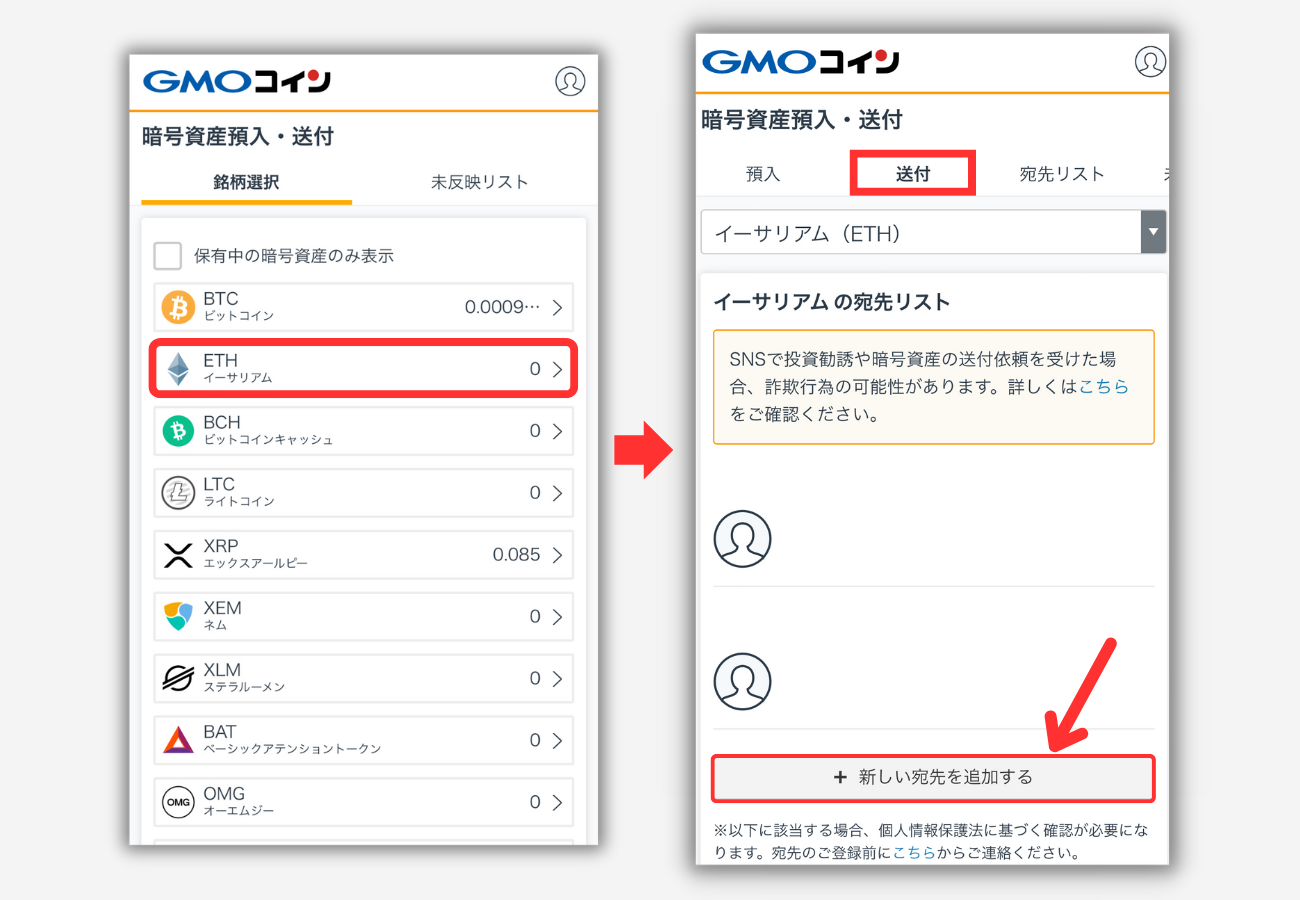Click the XEM (ネム) icon
1300x900 pixels.
pyautogui.click(x=178, y=617)
